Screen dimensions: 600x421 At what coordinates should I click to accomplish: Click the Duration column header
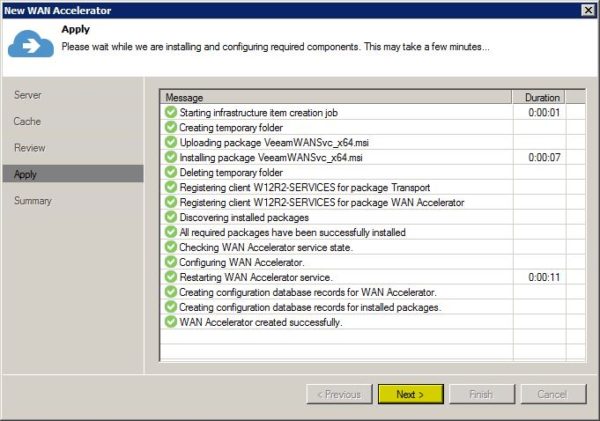[539, 98]
